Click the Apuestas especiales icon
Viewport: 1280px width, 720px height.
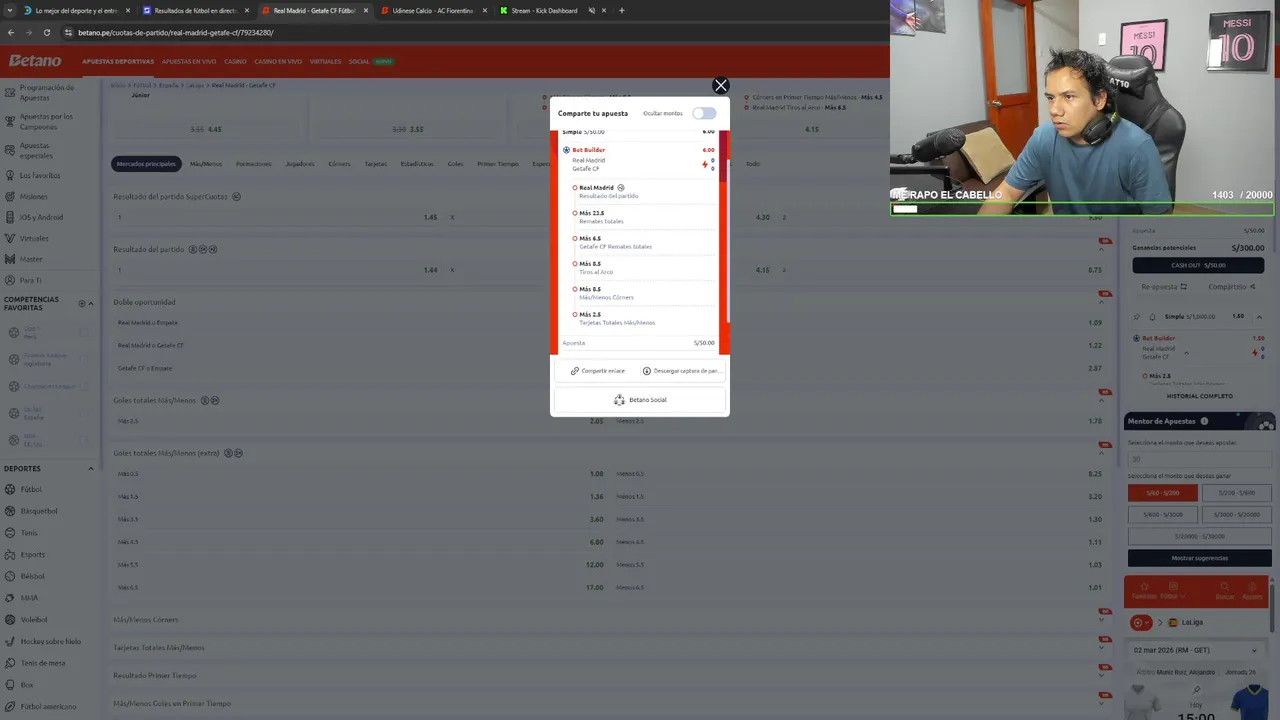coord(9,150)
